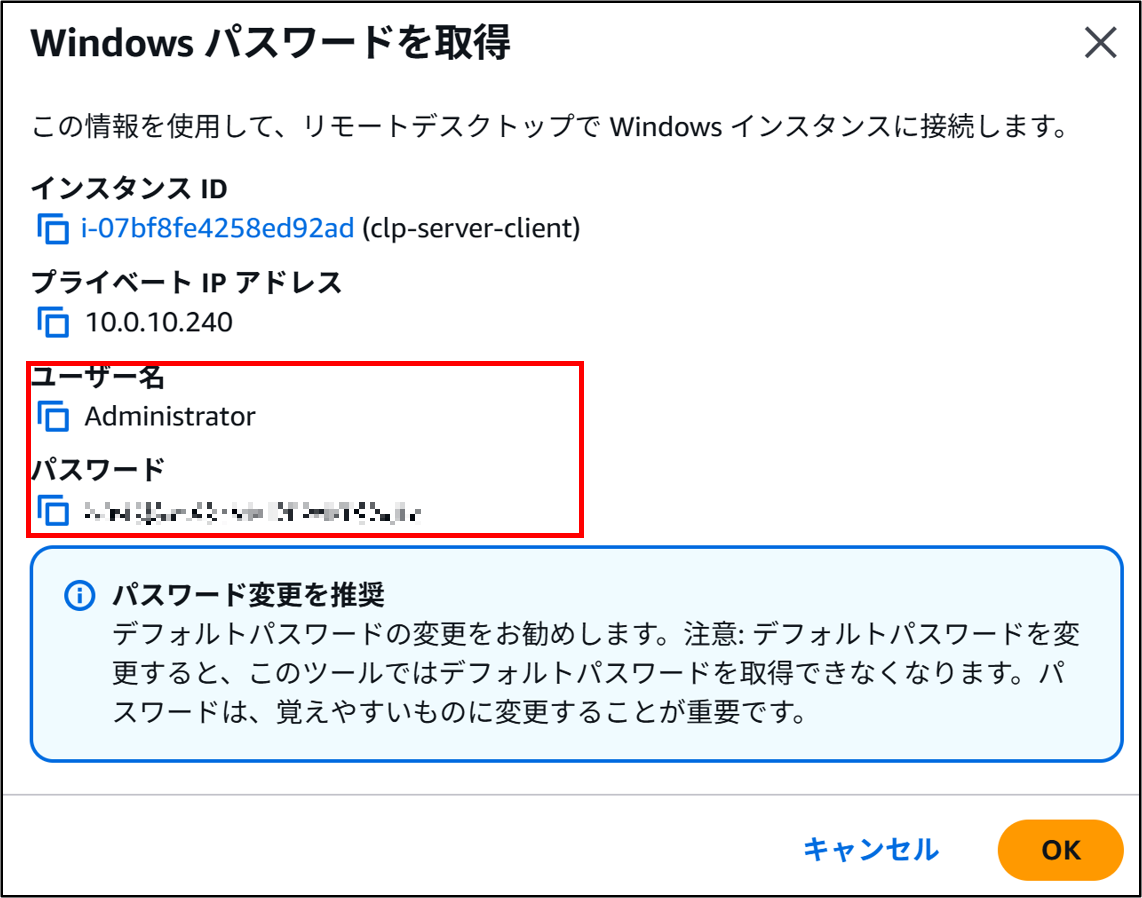Copy the private IP address 10.0.10.240
The height and width of the screenshot is (898, 1142).
pos(53,323)
